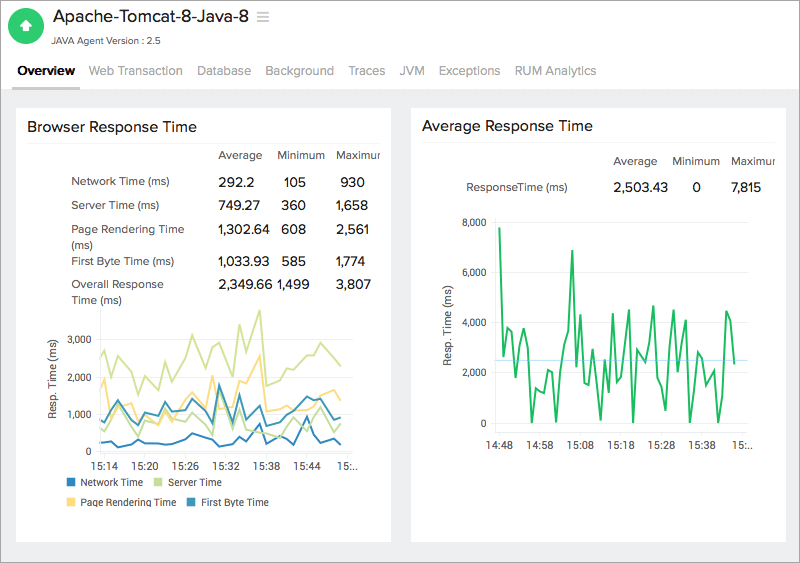Open the Database tab
800x563 pixels.
(224, 71)
